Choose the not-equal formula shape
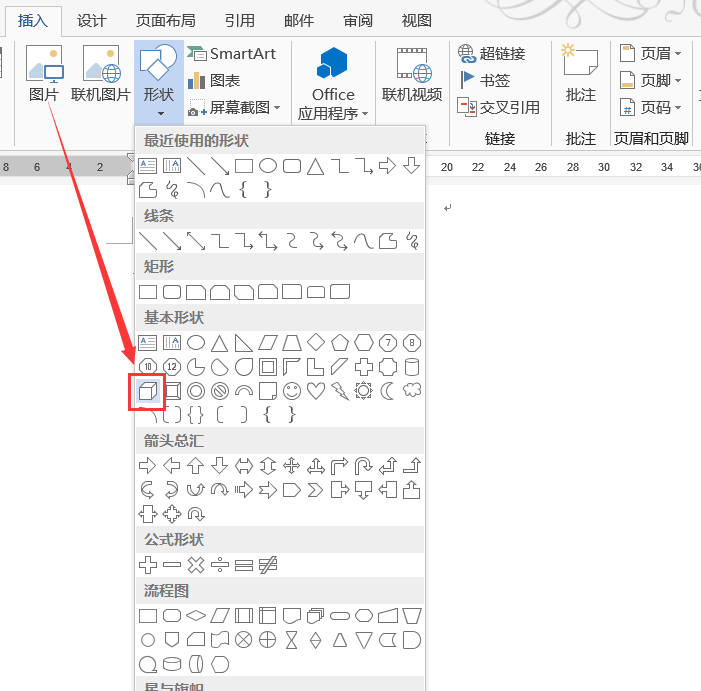The height and width of the screenshot is (691, 701). click(x=267, y=565)
